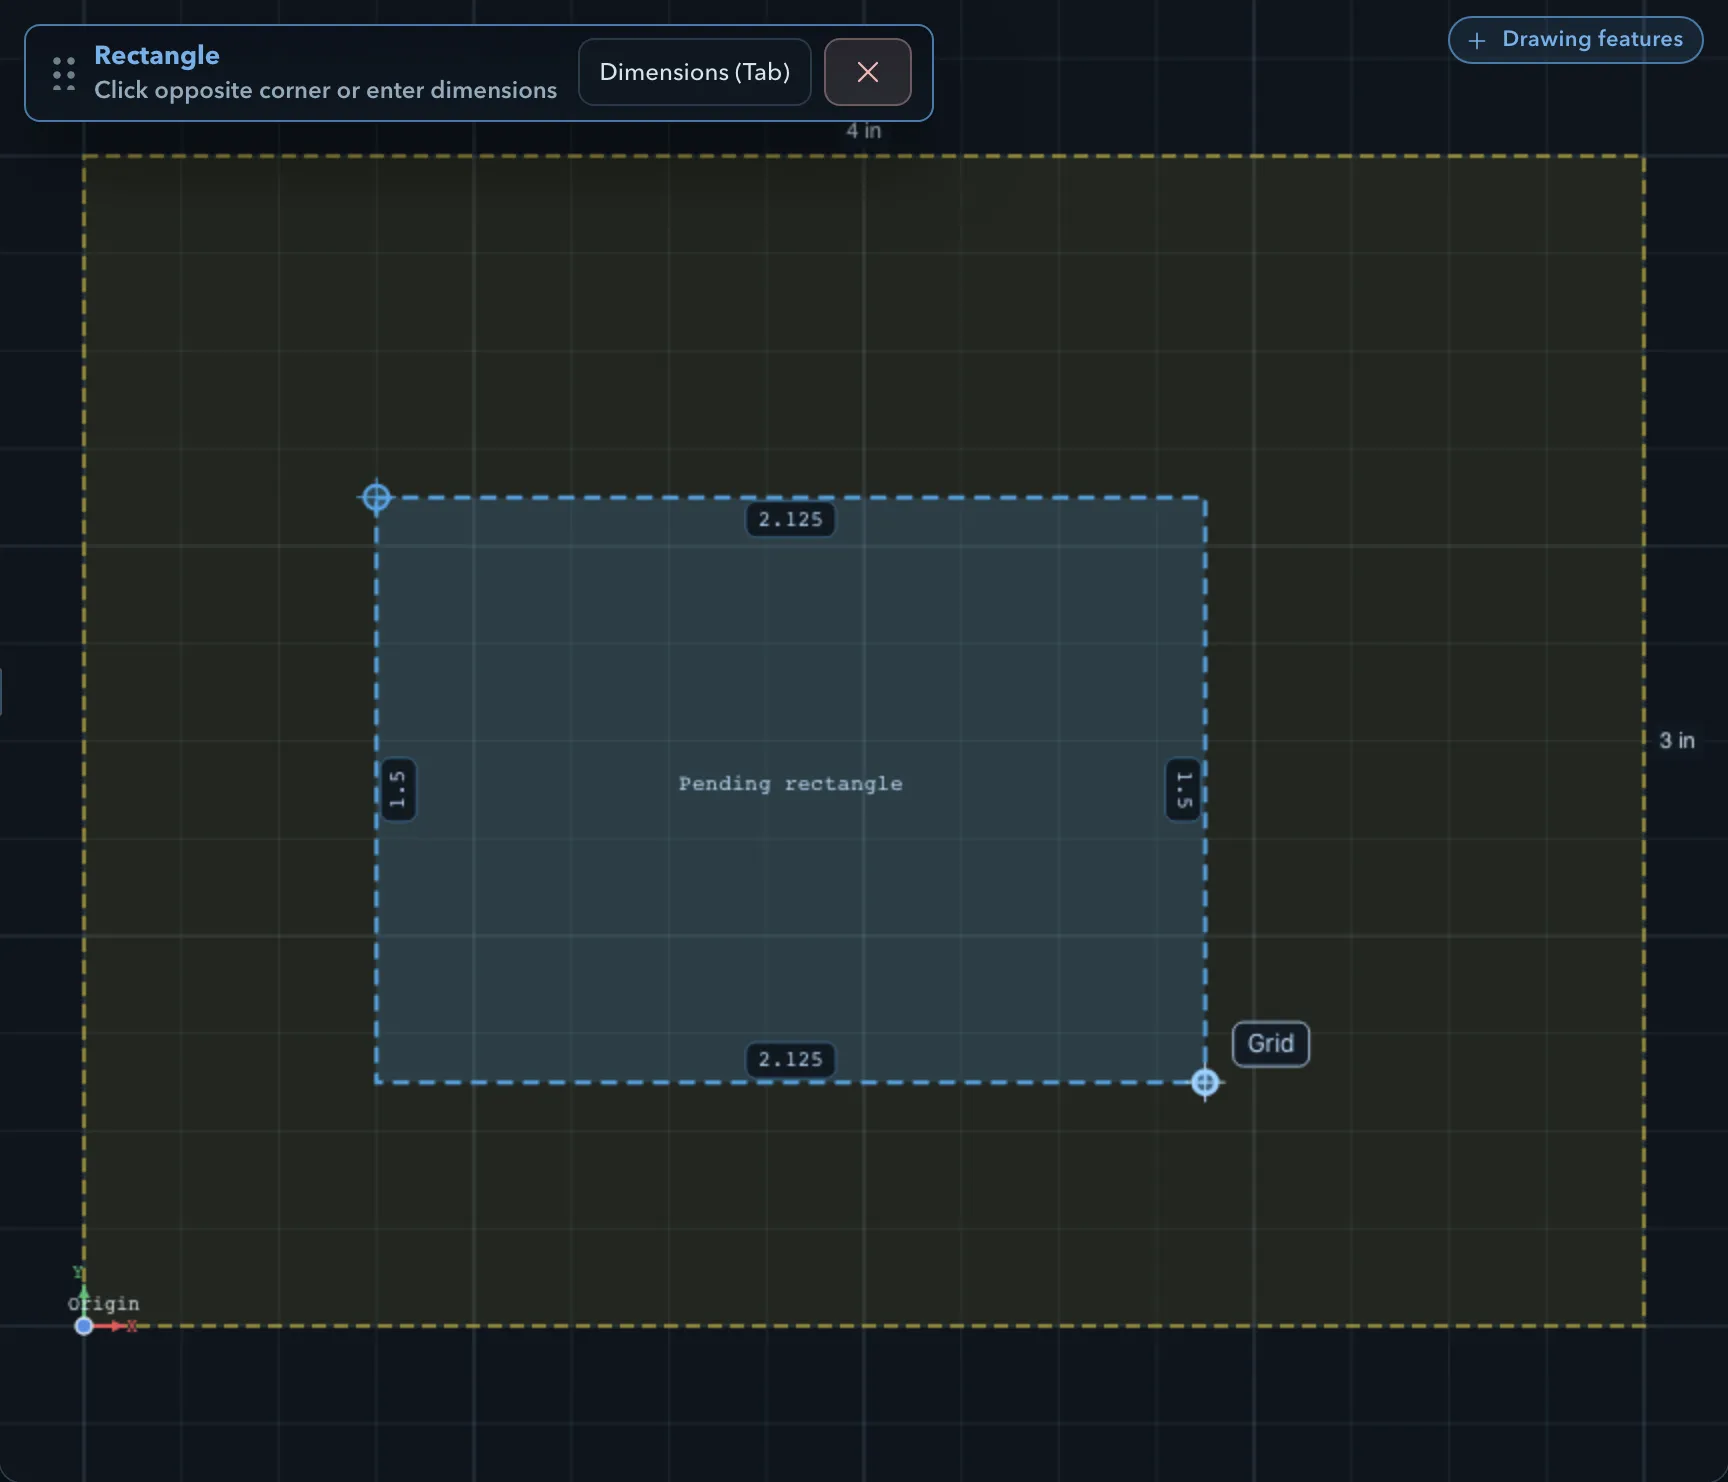Click the 3 in height label
The image size is (1728, 1482).
click(1677, 741)
